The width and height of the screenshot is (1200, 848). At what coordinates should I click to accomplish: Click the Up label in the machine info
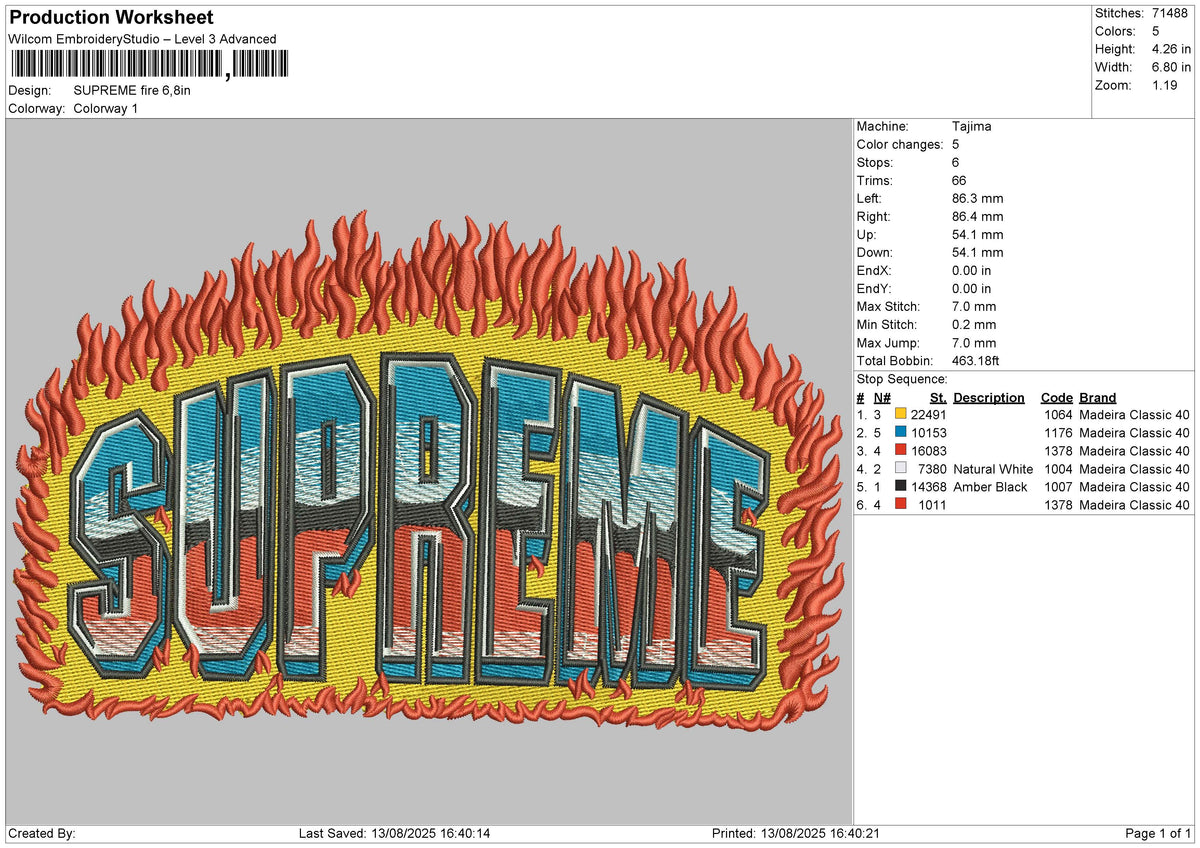pos(867,235)
